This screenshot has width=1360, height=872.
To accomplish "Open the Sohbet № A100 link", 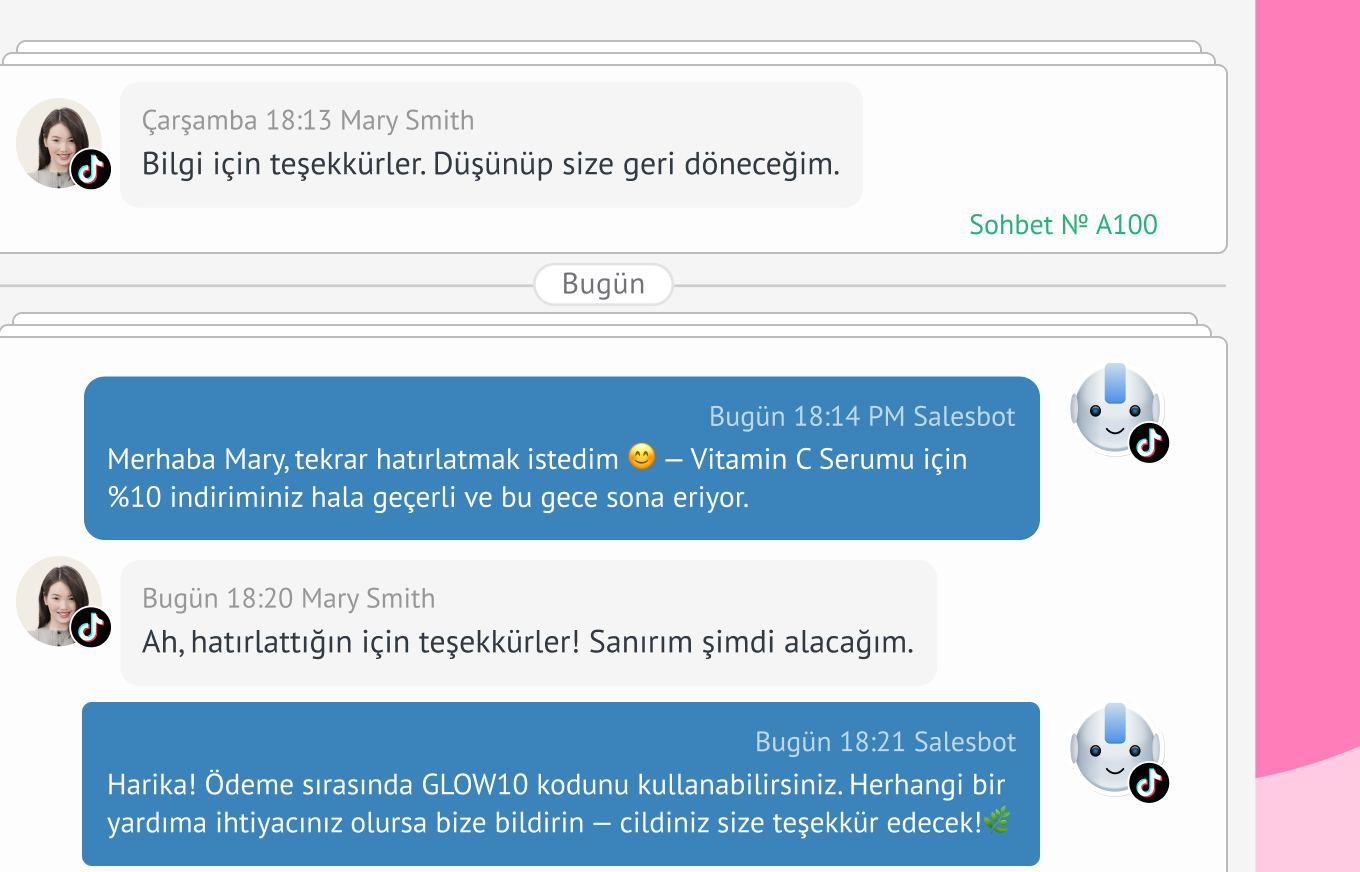I will [x=1063, y=224].
